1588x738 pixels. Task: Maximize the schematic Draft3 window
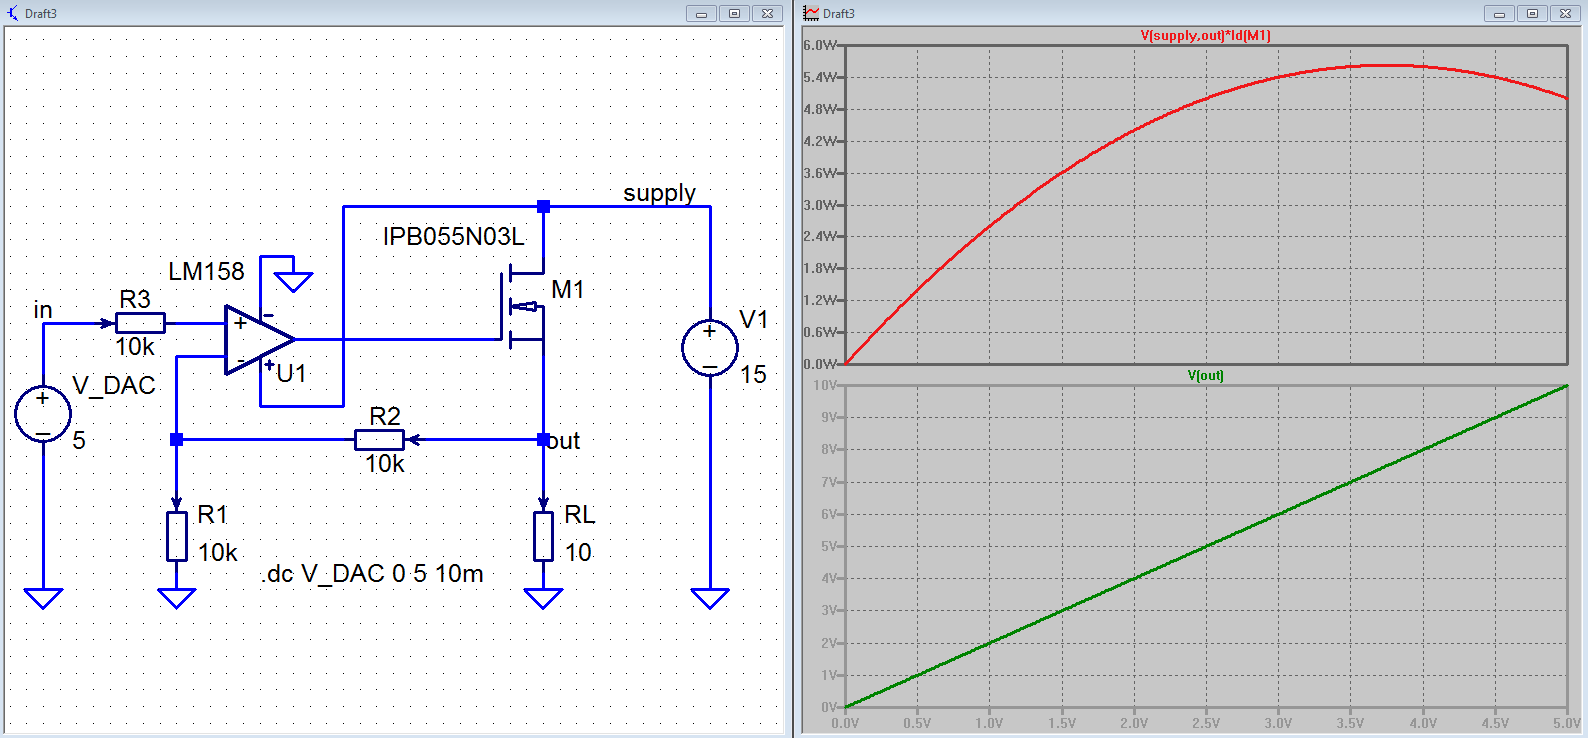734,13
